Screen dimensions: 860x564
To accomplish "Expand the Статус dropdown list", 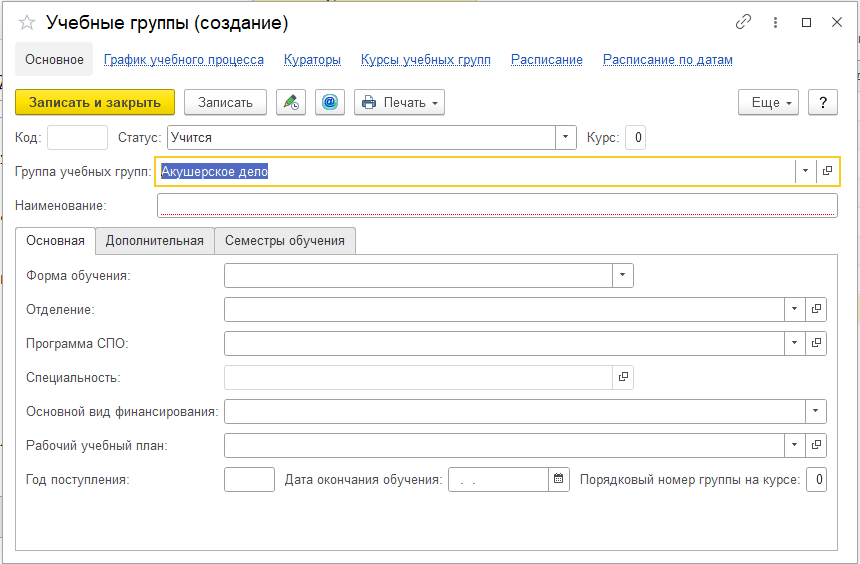I will tap(566, 137).
